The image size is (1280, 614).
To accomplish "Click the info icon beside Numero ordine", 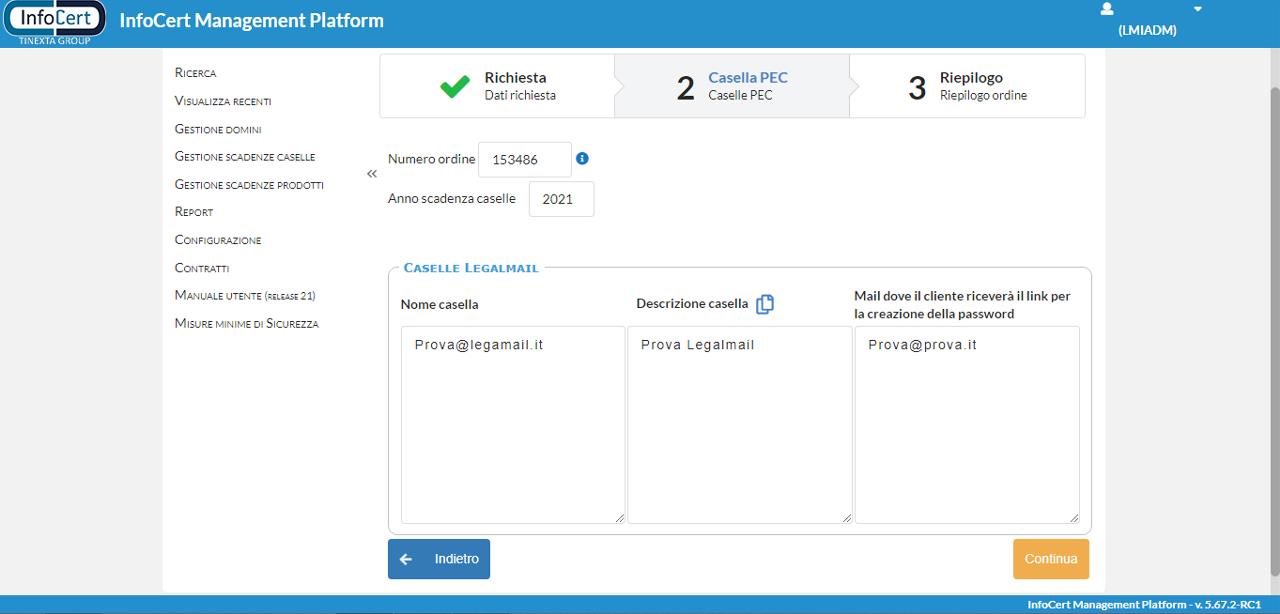I will [x=582, y=158].
